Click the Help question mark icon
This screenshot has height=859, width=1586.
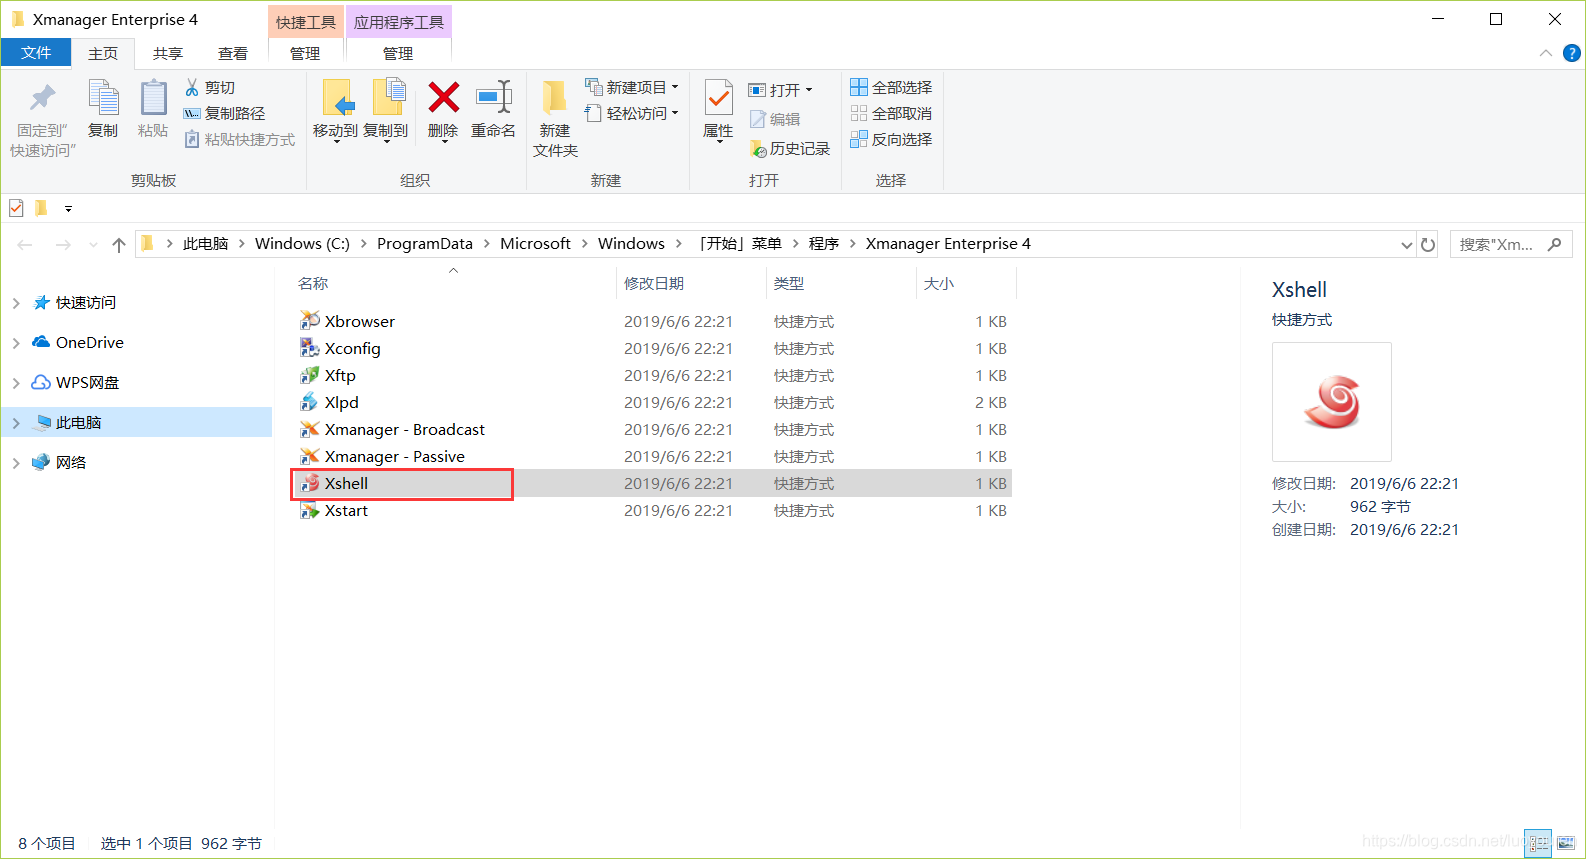point(1572,53)
